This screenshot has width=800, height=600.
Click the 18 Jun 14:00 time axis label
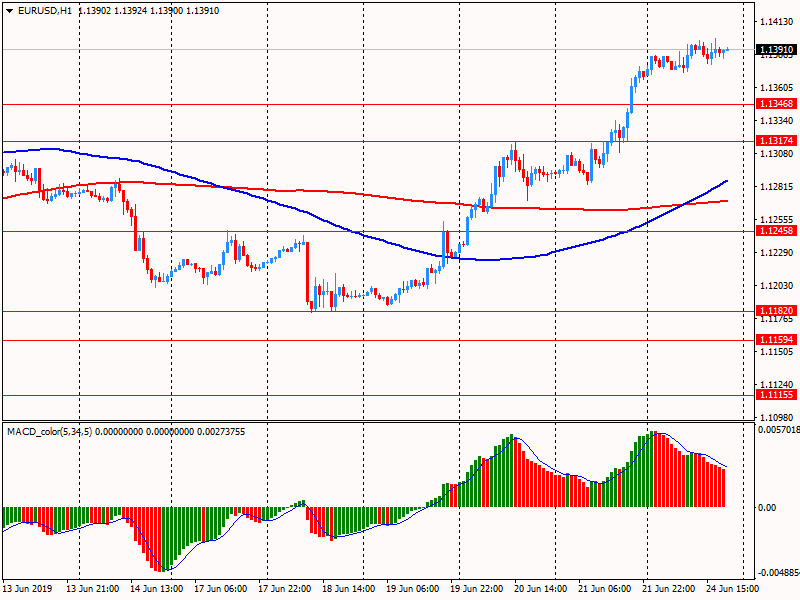[348, 588]
